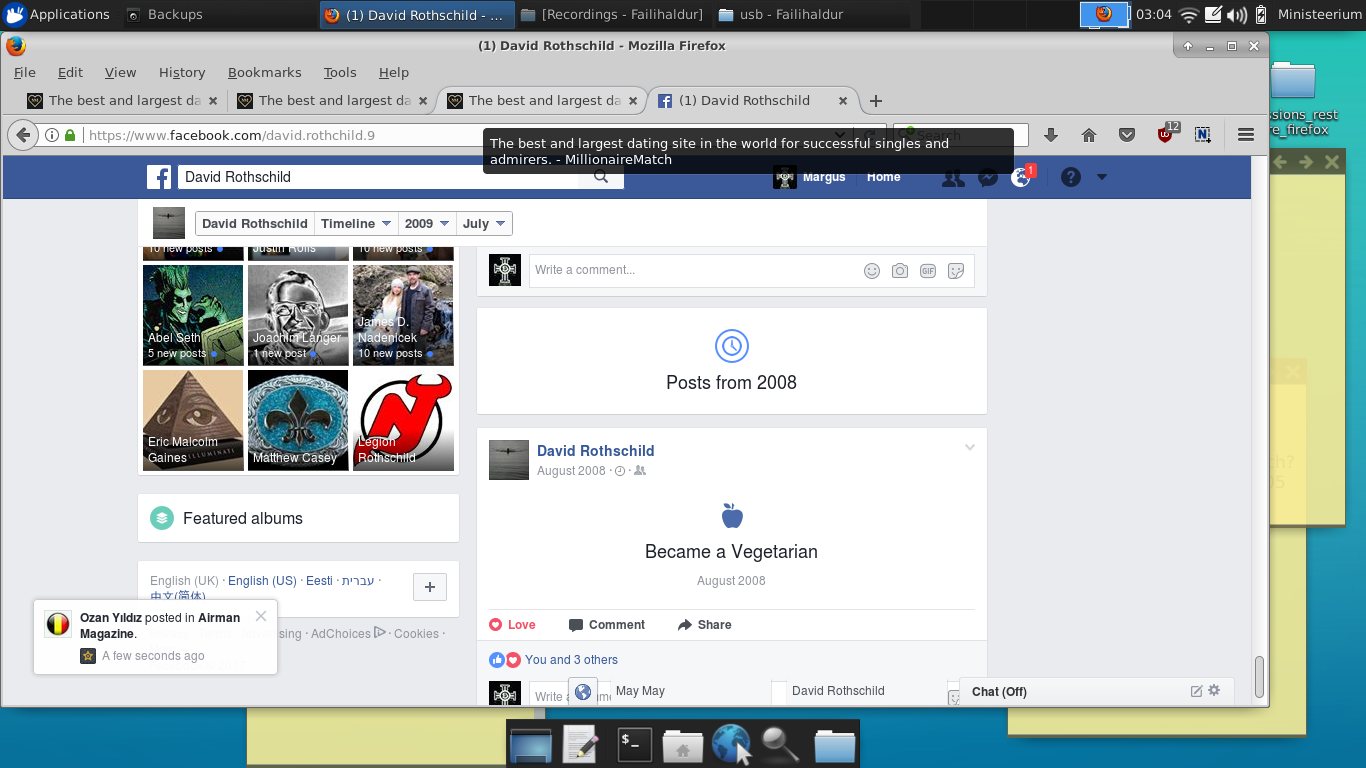
Task: Open post options chevron on Vegetarian post
Action: point(969,448)
